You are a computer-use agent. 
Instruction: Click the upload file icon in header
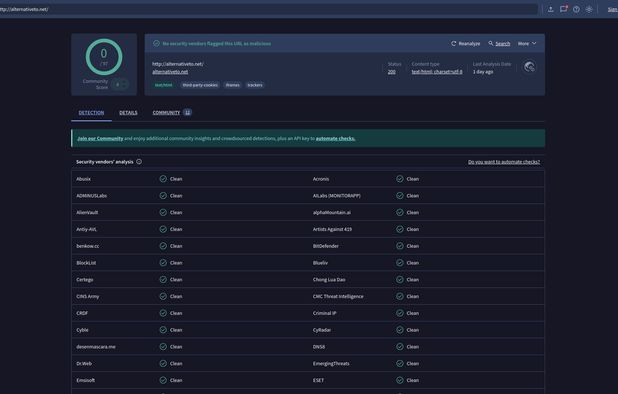pyautogui.click(x=551, y=9)
